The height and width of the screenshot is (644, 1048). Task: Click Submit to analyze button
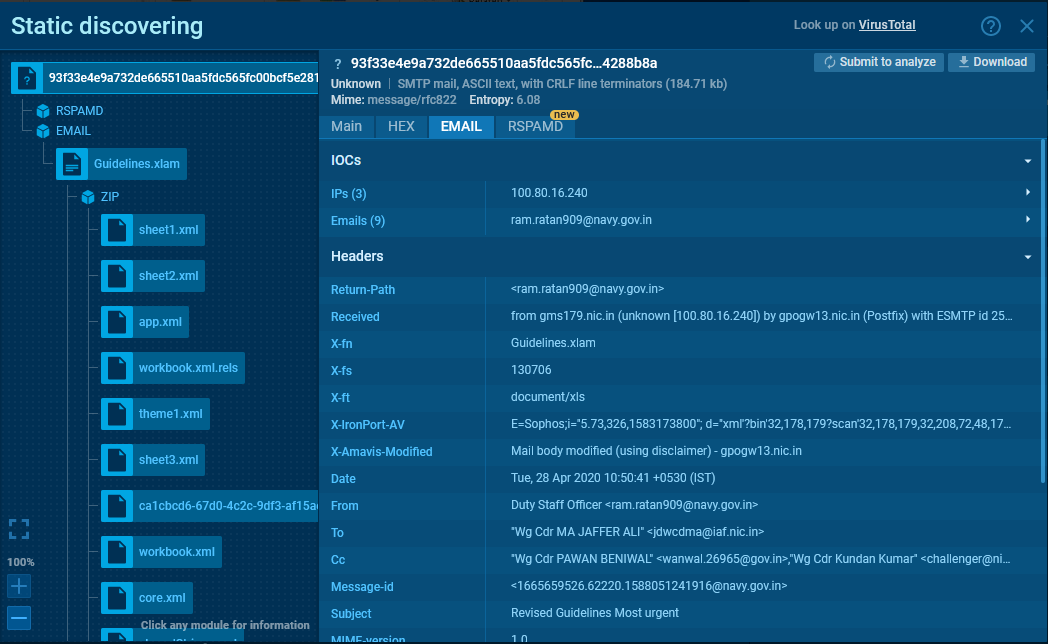(879, 62)
